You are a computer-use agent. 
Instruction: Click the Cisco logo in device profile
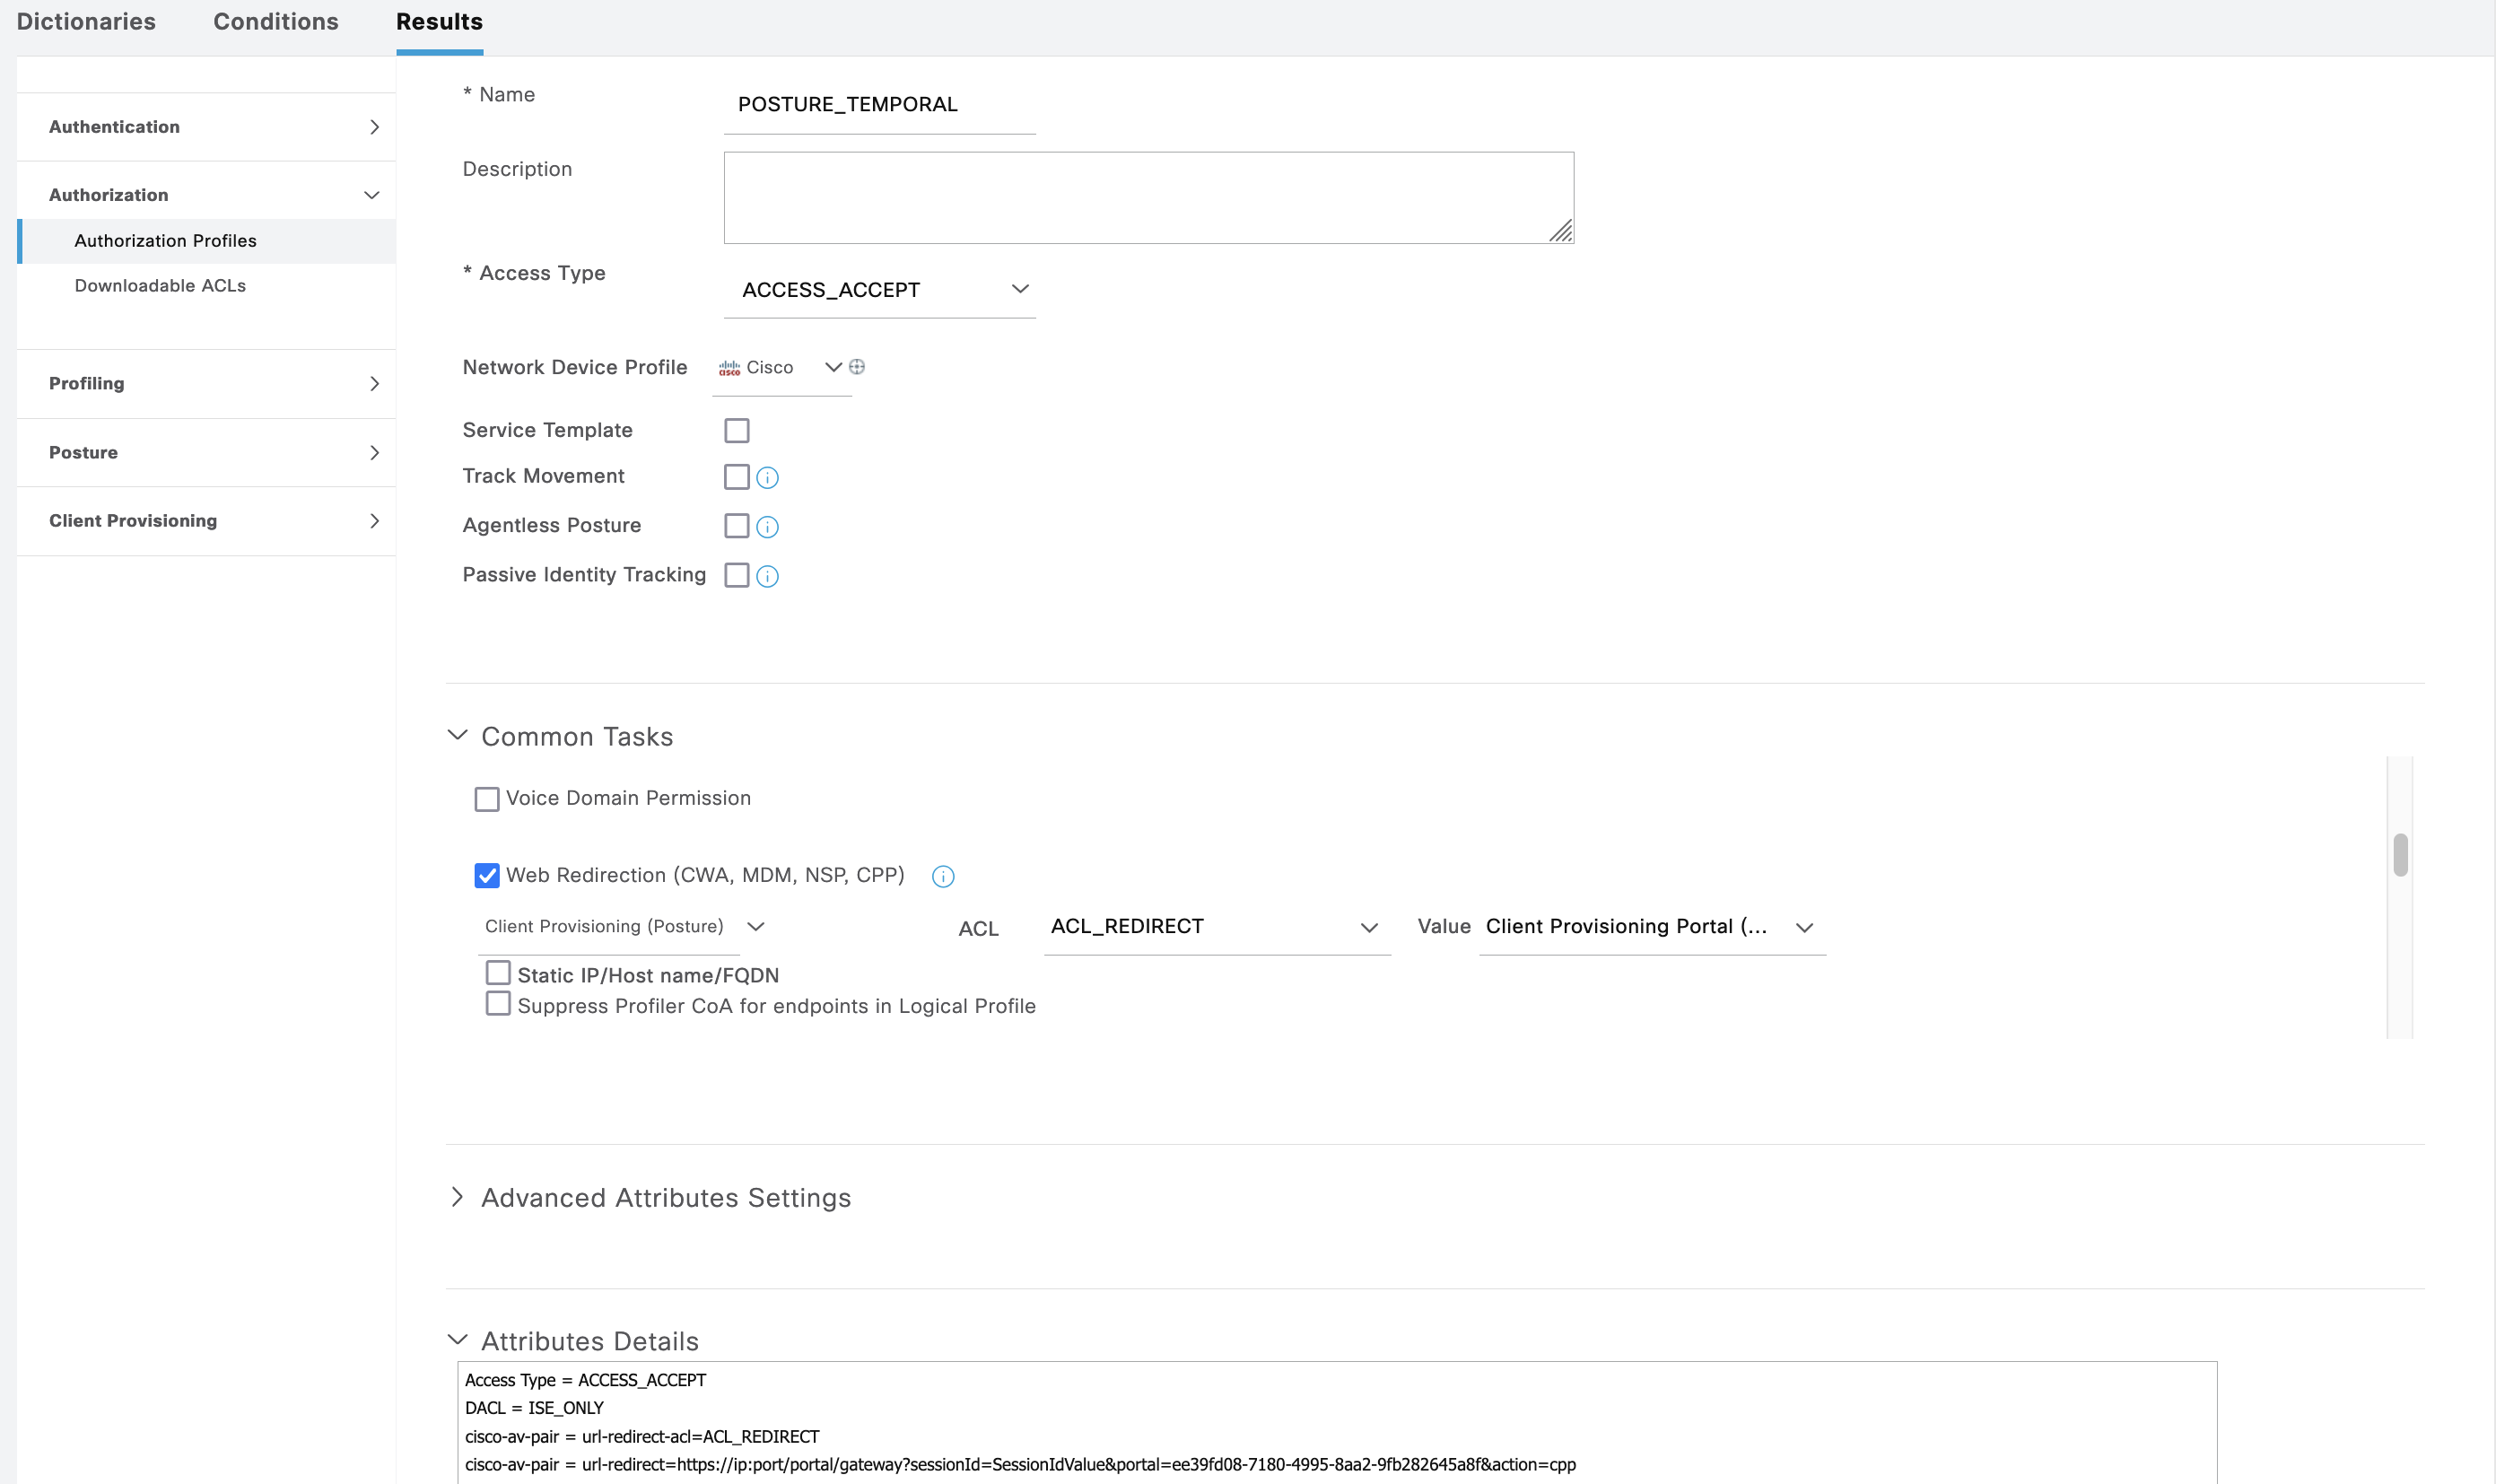click(x=729, y=368)
